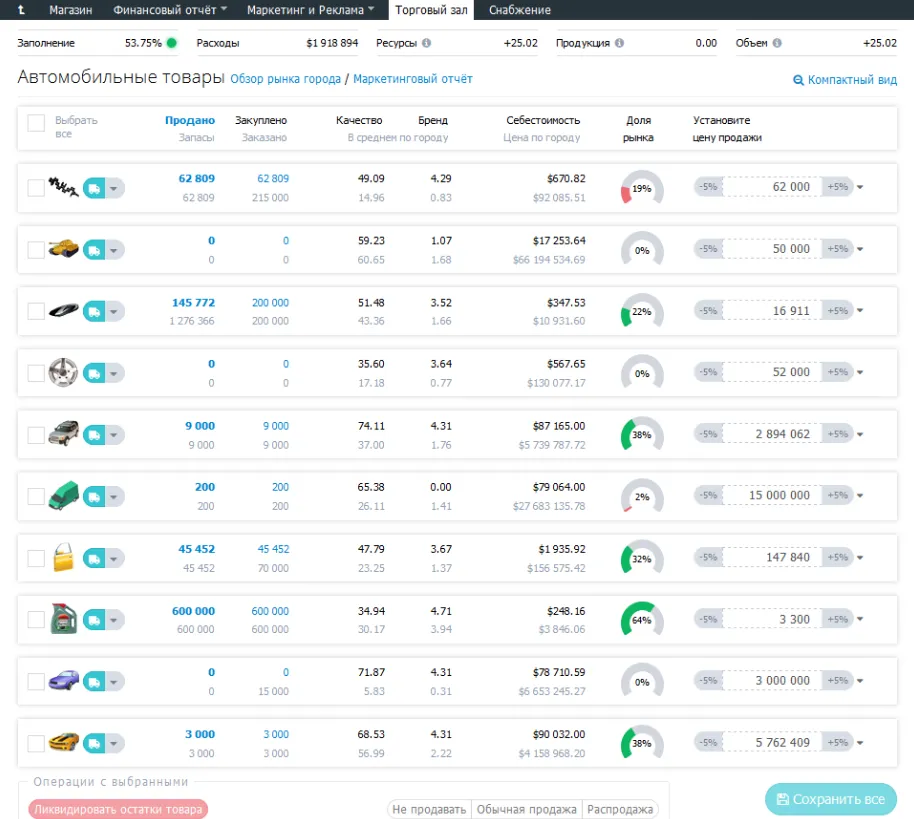This screenshot has height=819, width=914.
Task: Click the wheel rim product icon
Action: (63, 372)
